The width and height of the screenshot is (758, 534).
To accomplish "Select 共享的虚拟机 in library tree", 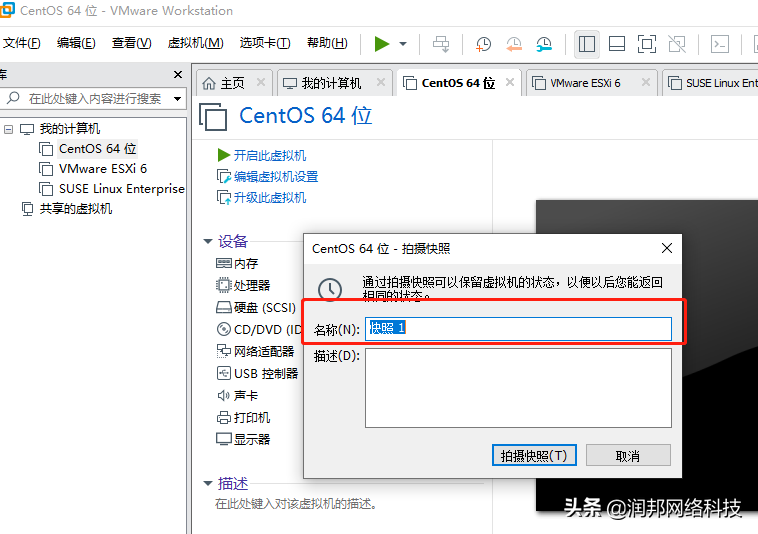I will 75,208.
